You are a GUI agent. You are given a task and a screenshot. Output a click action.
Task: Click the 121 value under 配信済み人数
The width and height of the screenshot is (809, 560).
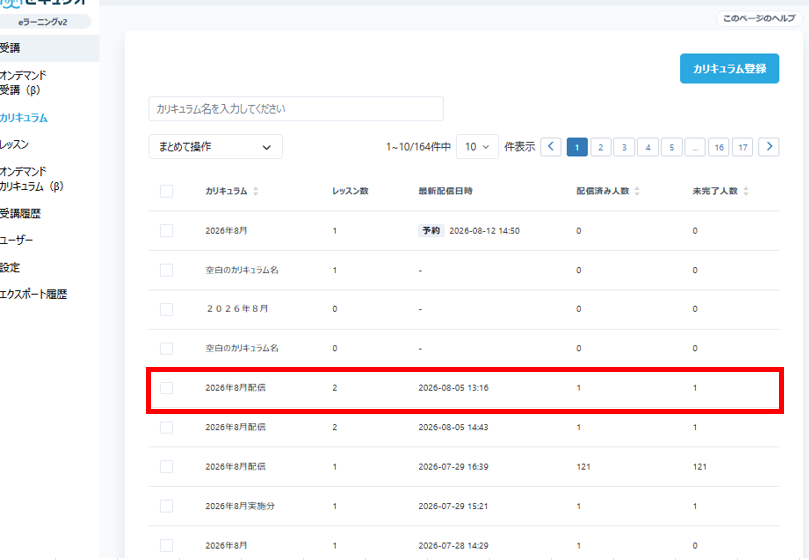pyautogui.click(x=584, y=467)
